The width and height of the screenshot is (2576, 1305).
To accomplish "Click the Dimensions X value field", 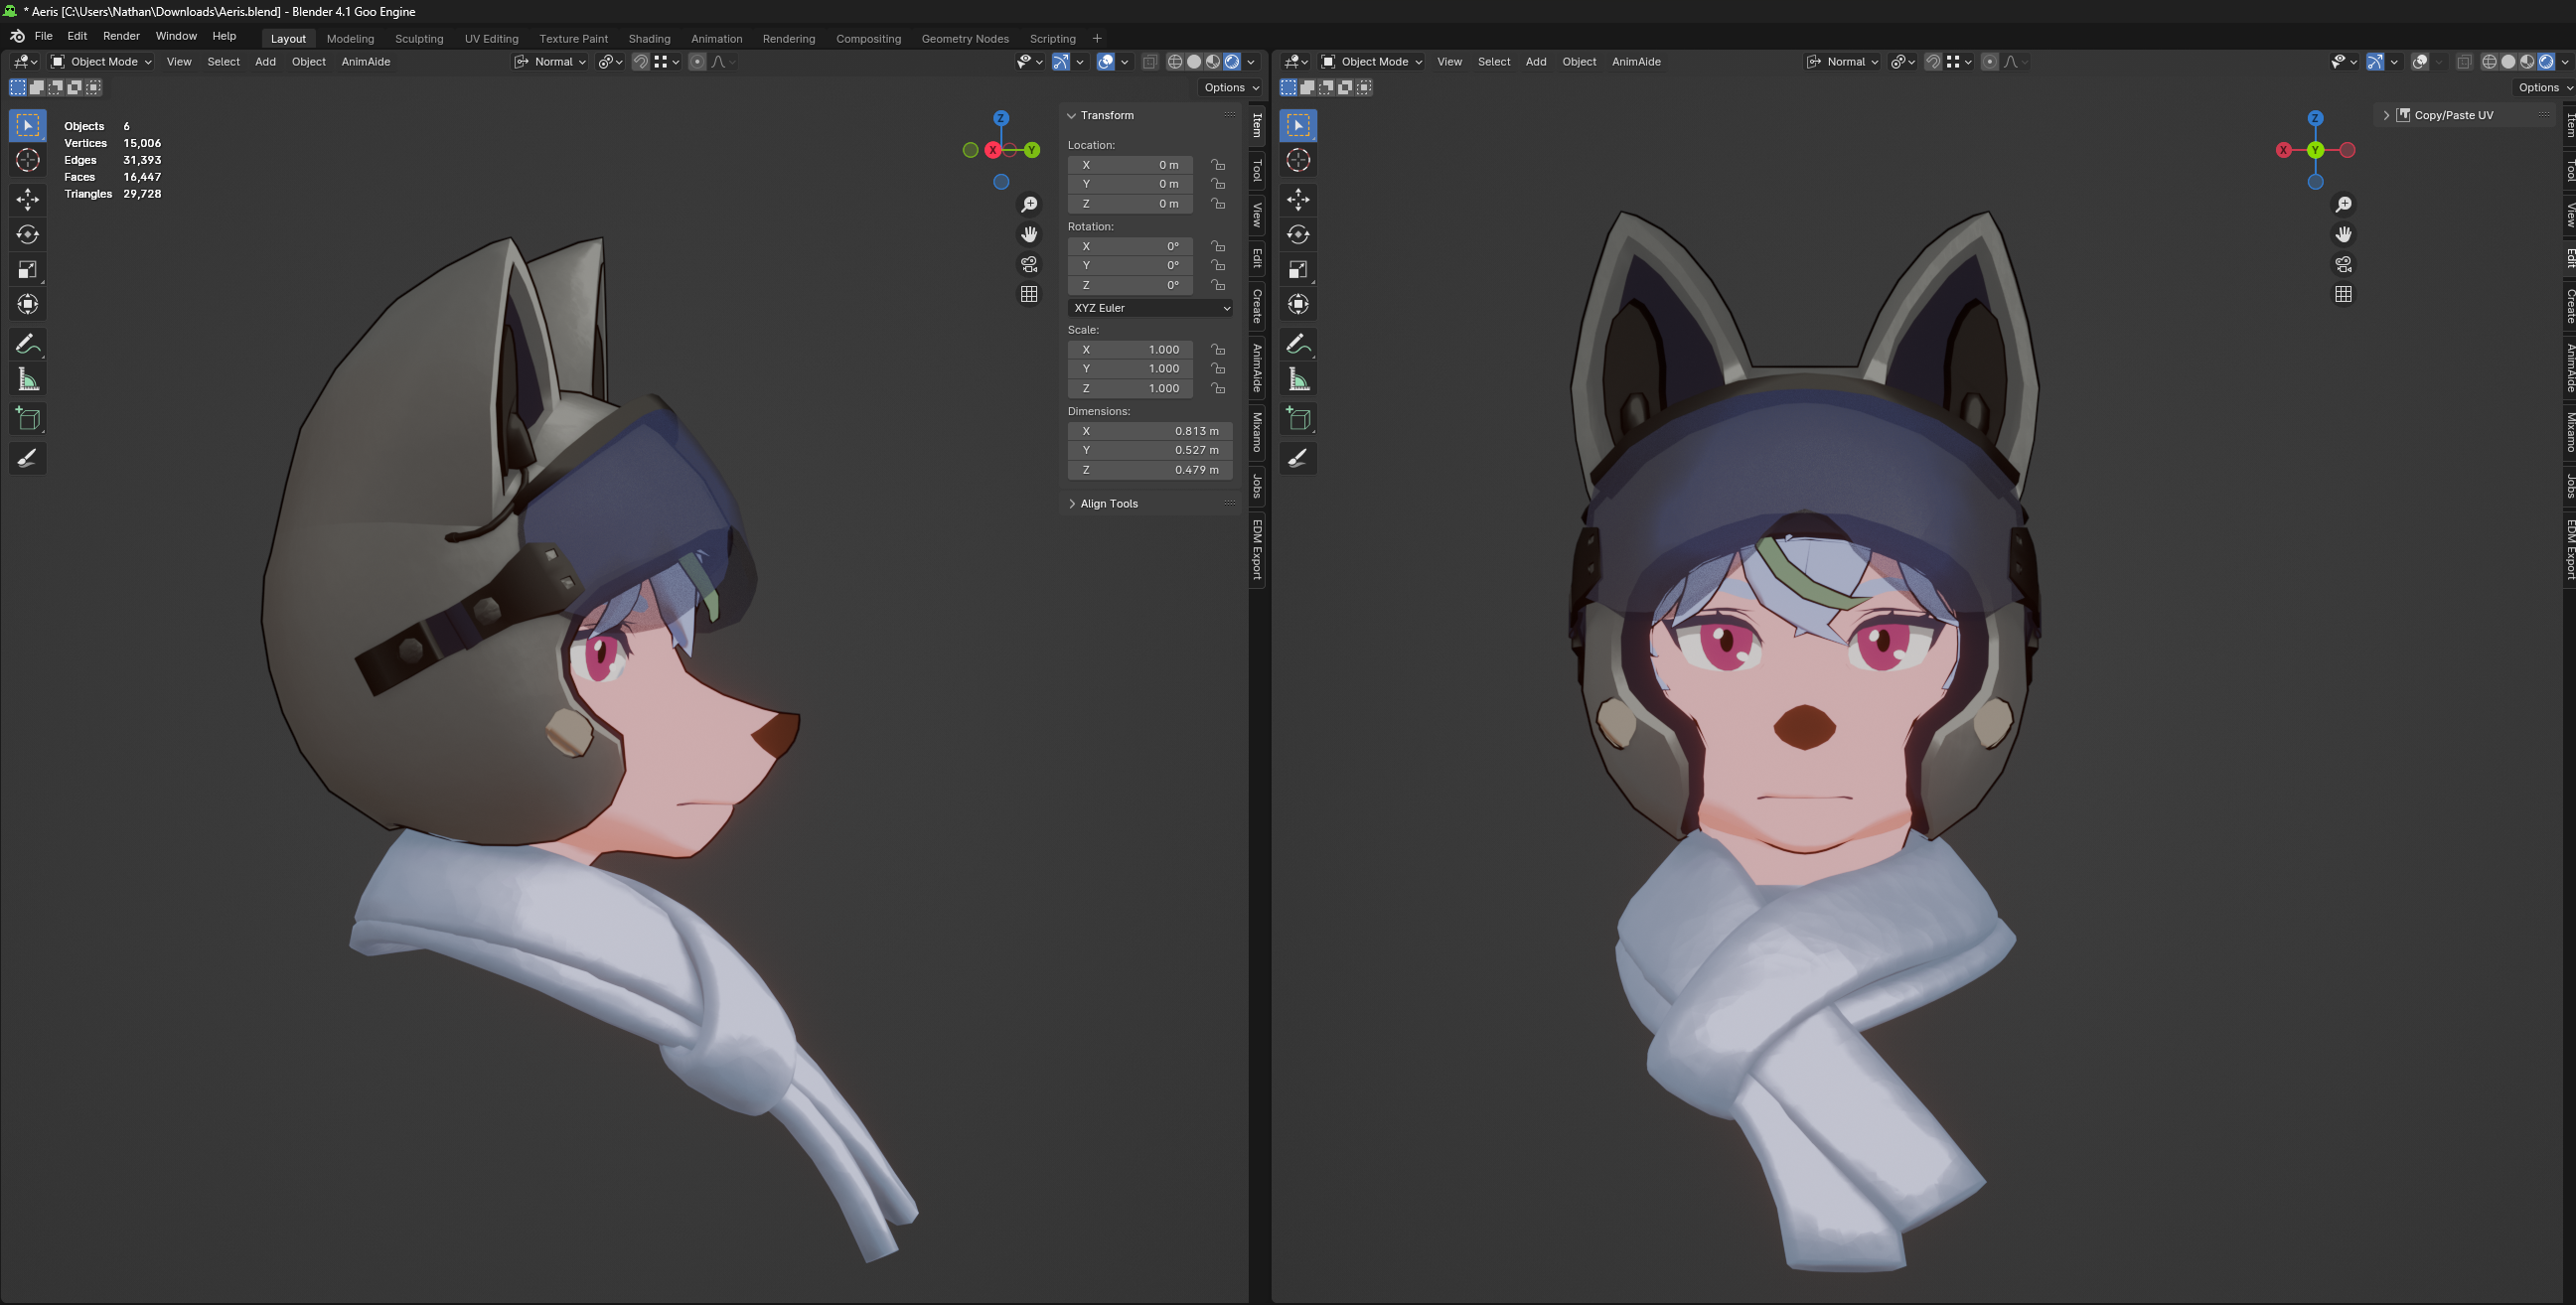I will pyautogui.click(x=1150, y=431).
